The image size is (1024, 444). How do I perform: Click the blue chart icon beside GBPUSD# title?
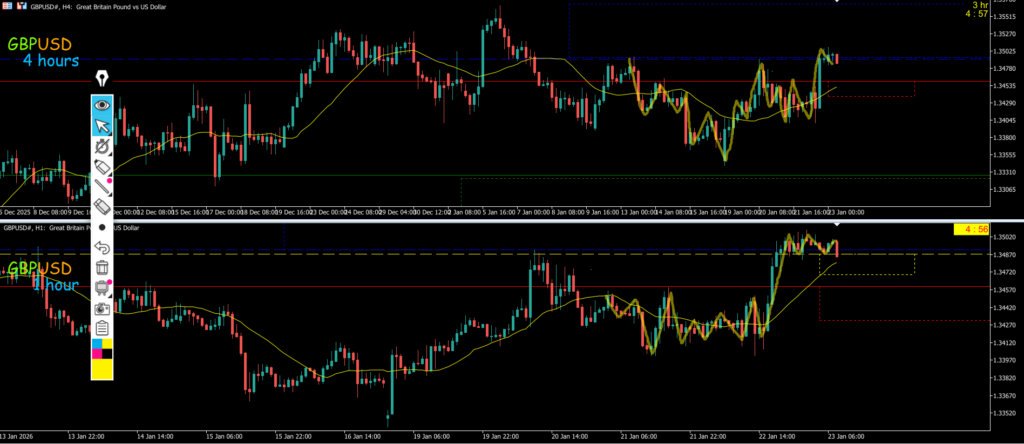[x=21, y=6]
